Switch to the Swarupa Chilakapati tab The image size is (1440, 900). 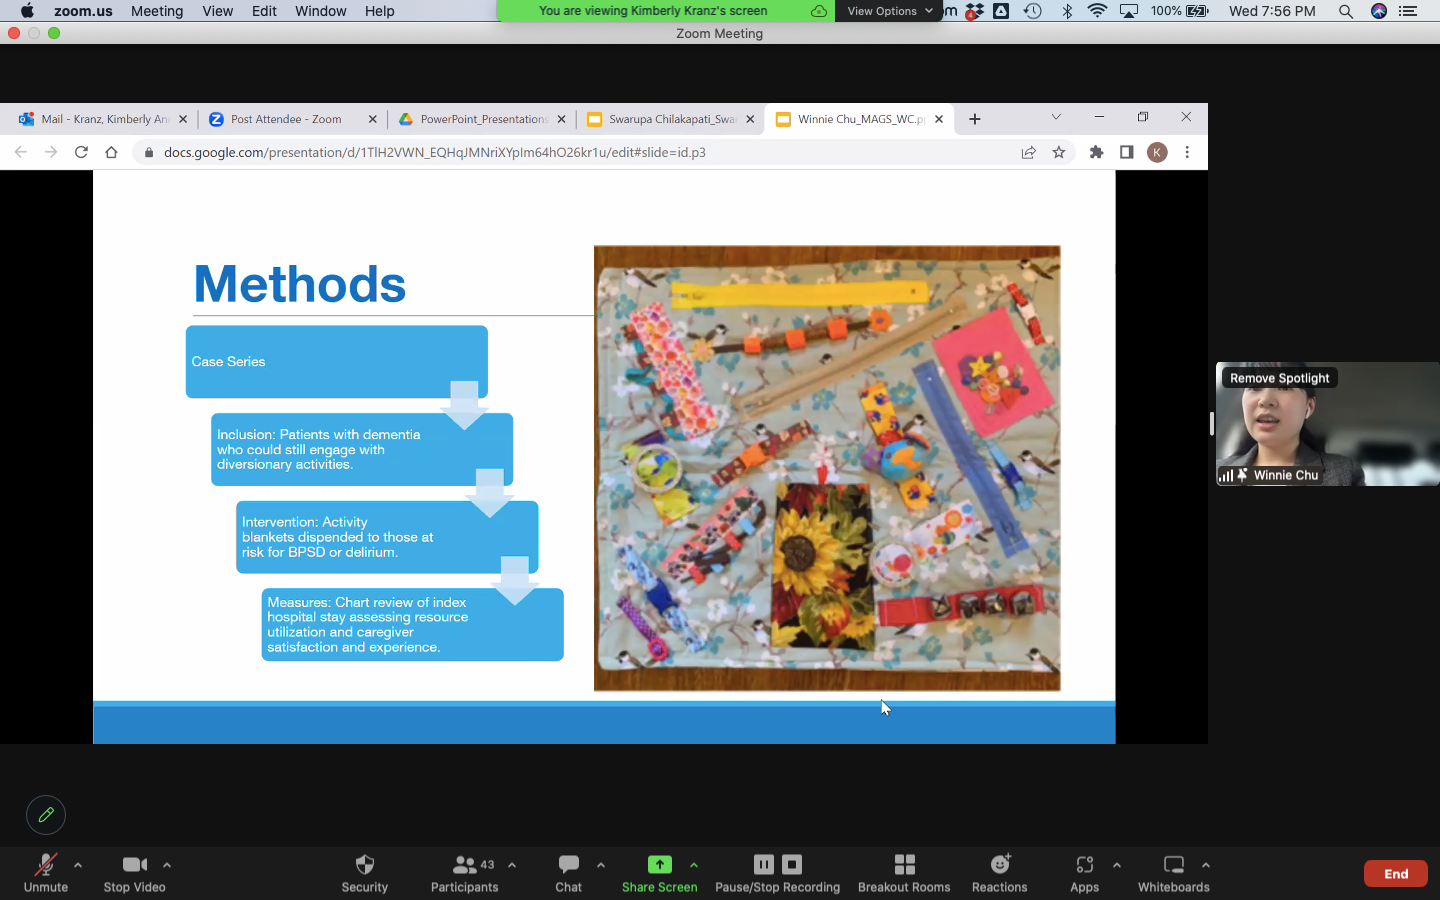(671, 119)
